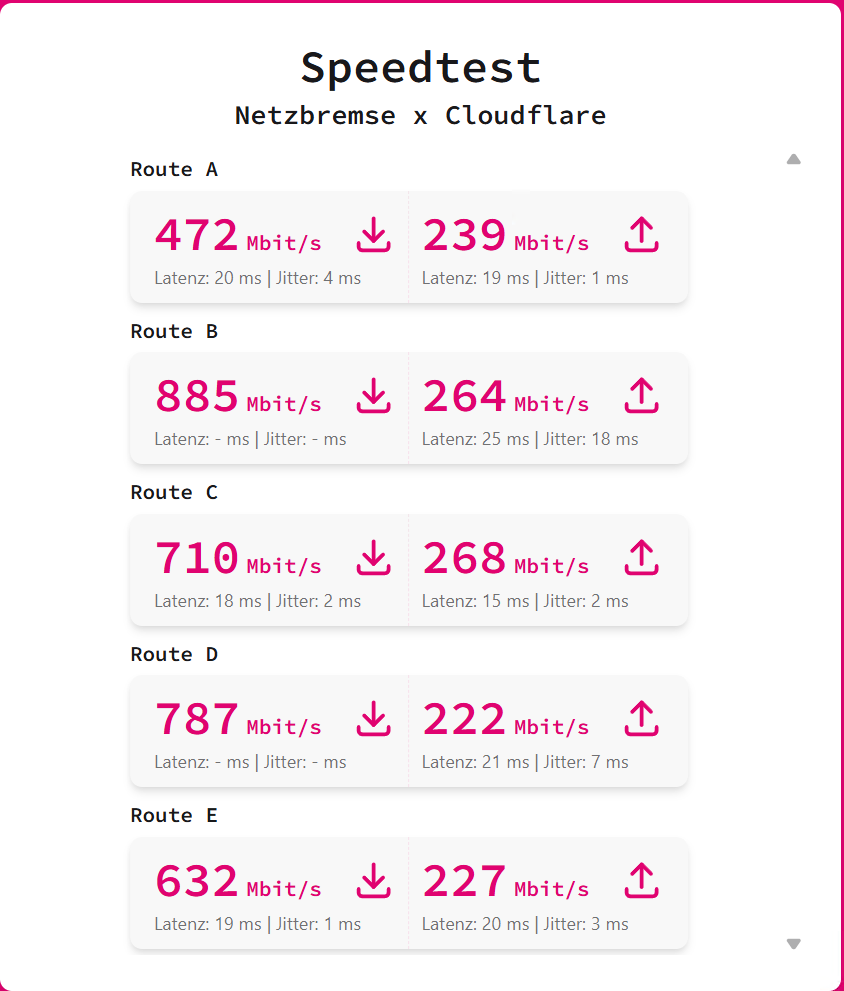This screenshot has height=991, width=844.
Task: Click the Route C label
Action: coord(174,492)
